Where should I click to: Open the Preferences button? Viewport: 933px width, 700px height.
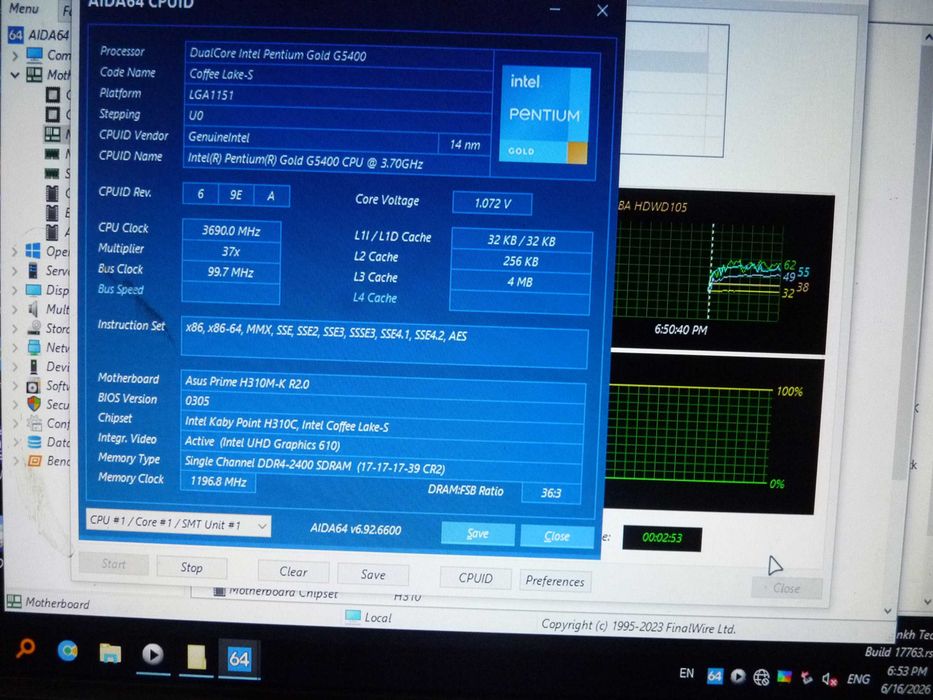(x=555, y=581)
